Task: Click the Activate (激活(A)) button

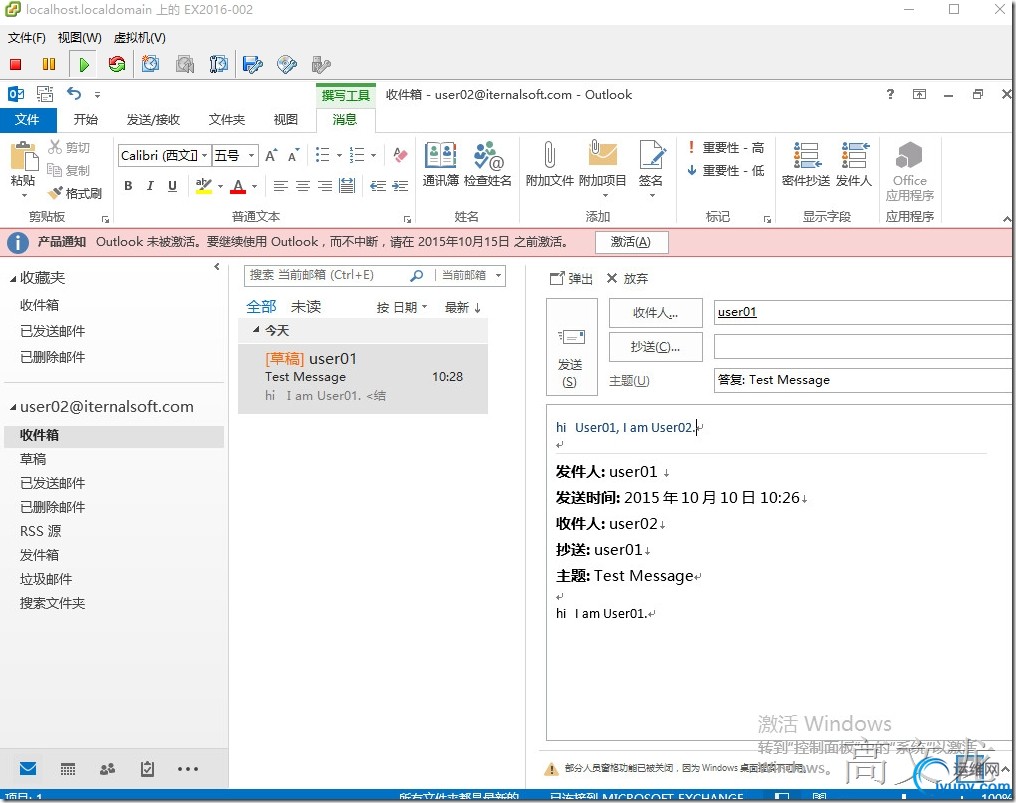Action: click(x=631, y=242)
